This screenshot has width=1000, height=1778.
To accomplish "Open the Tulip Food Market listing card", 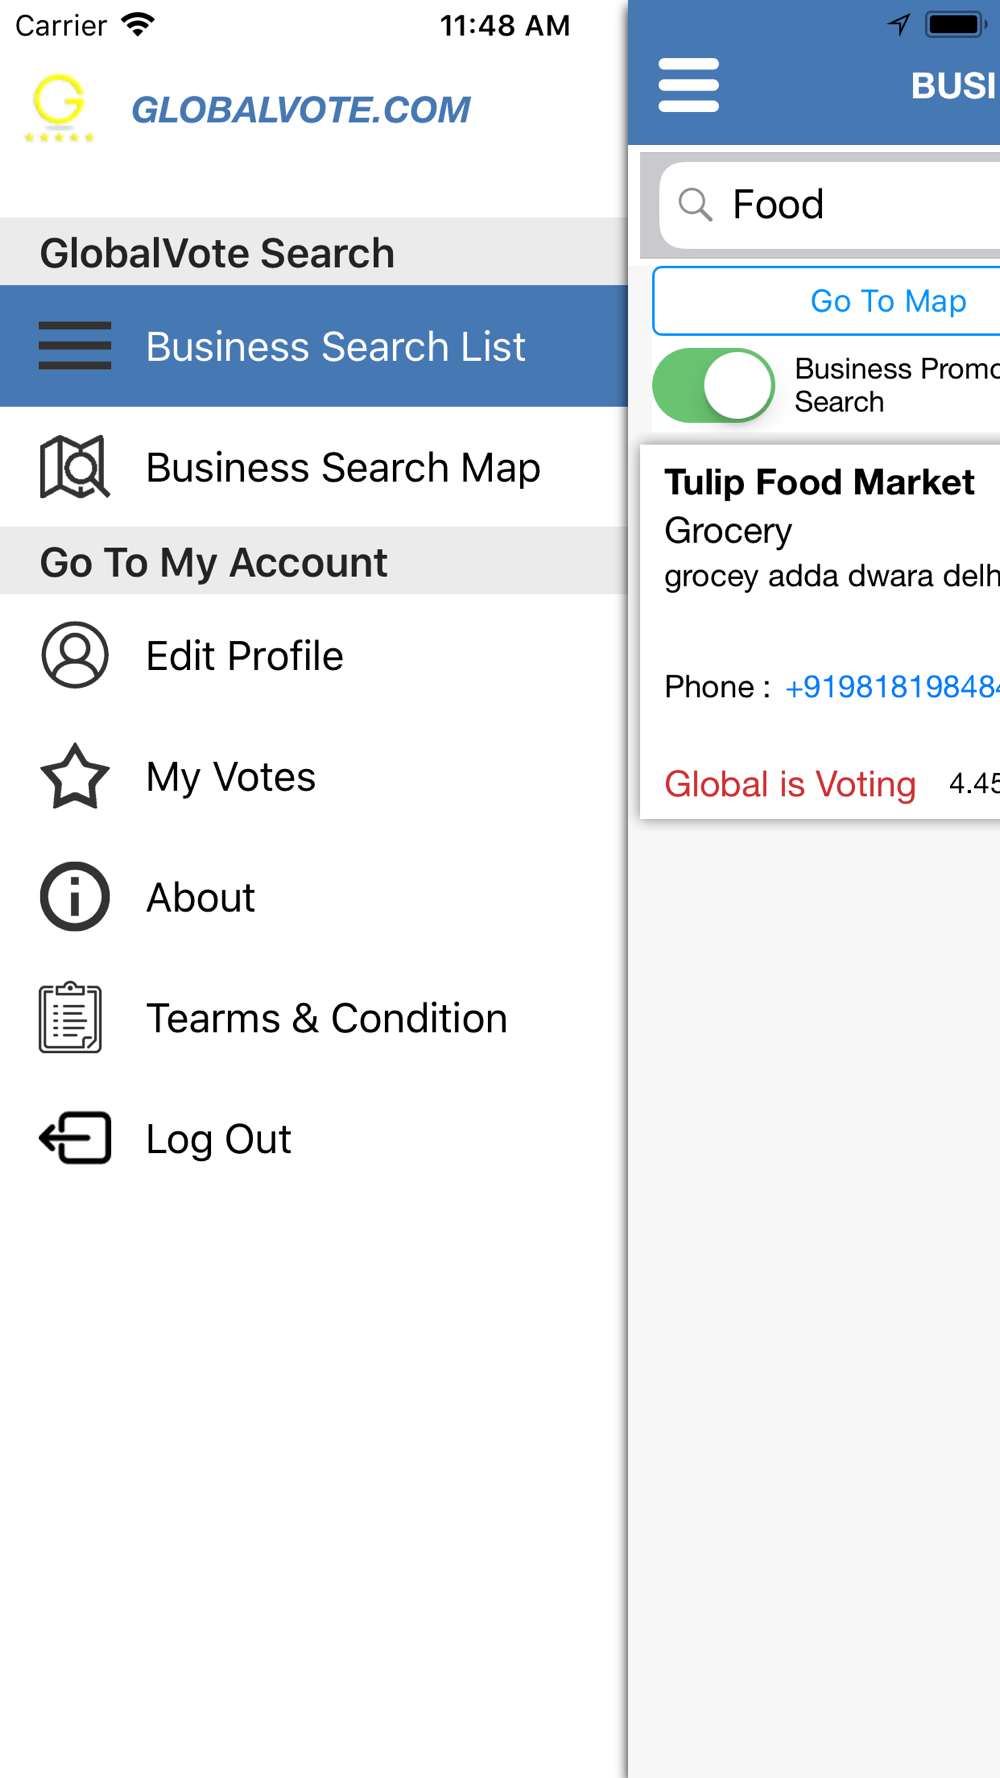I will 820,632.
